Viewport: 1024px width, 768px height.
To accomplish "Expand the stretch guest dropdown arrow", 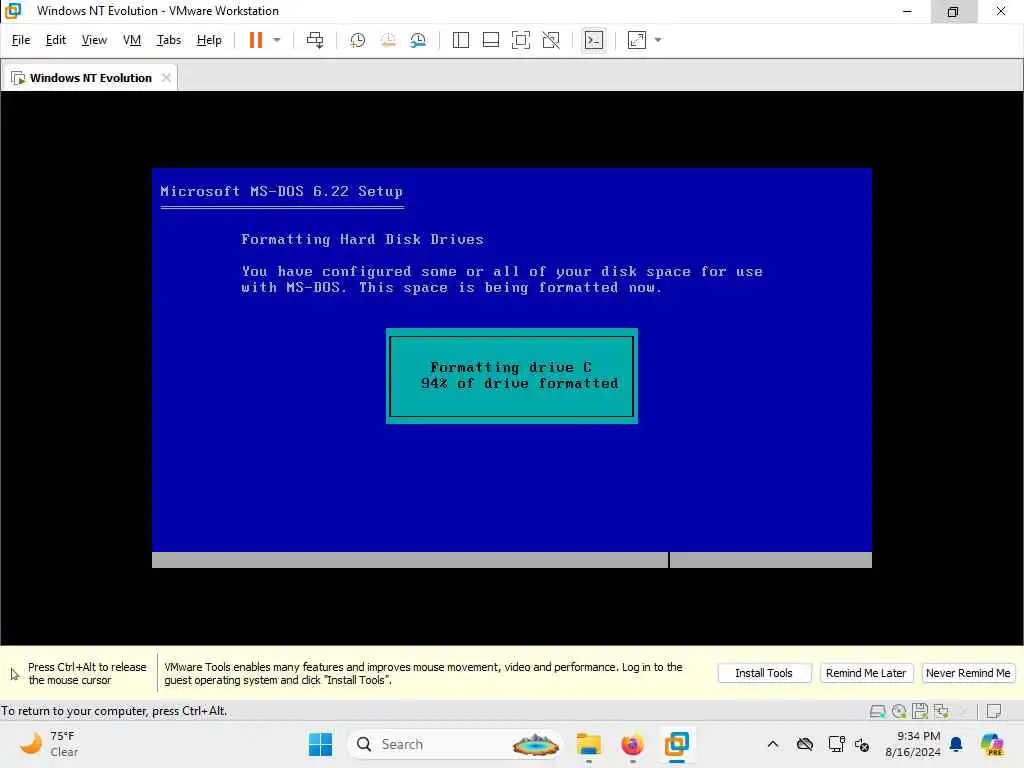I will 658,40.
